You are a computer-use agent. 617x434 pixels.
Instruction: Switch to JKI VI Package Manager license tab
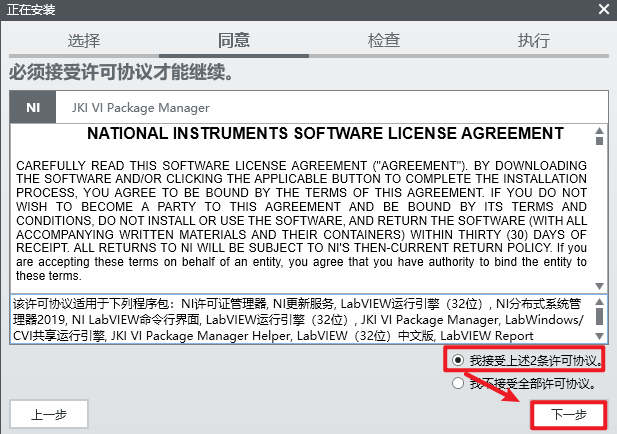point(140,107)
